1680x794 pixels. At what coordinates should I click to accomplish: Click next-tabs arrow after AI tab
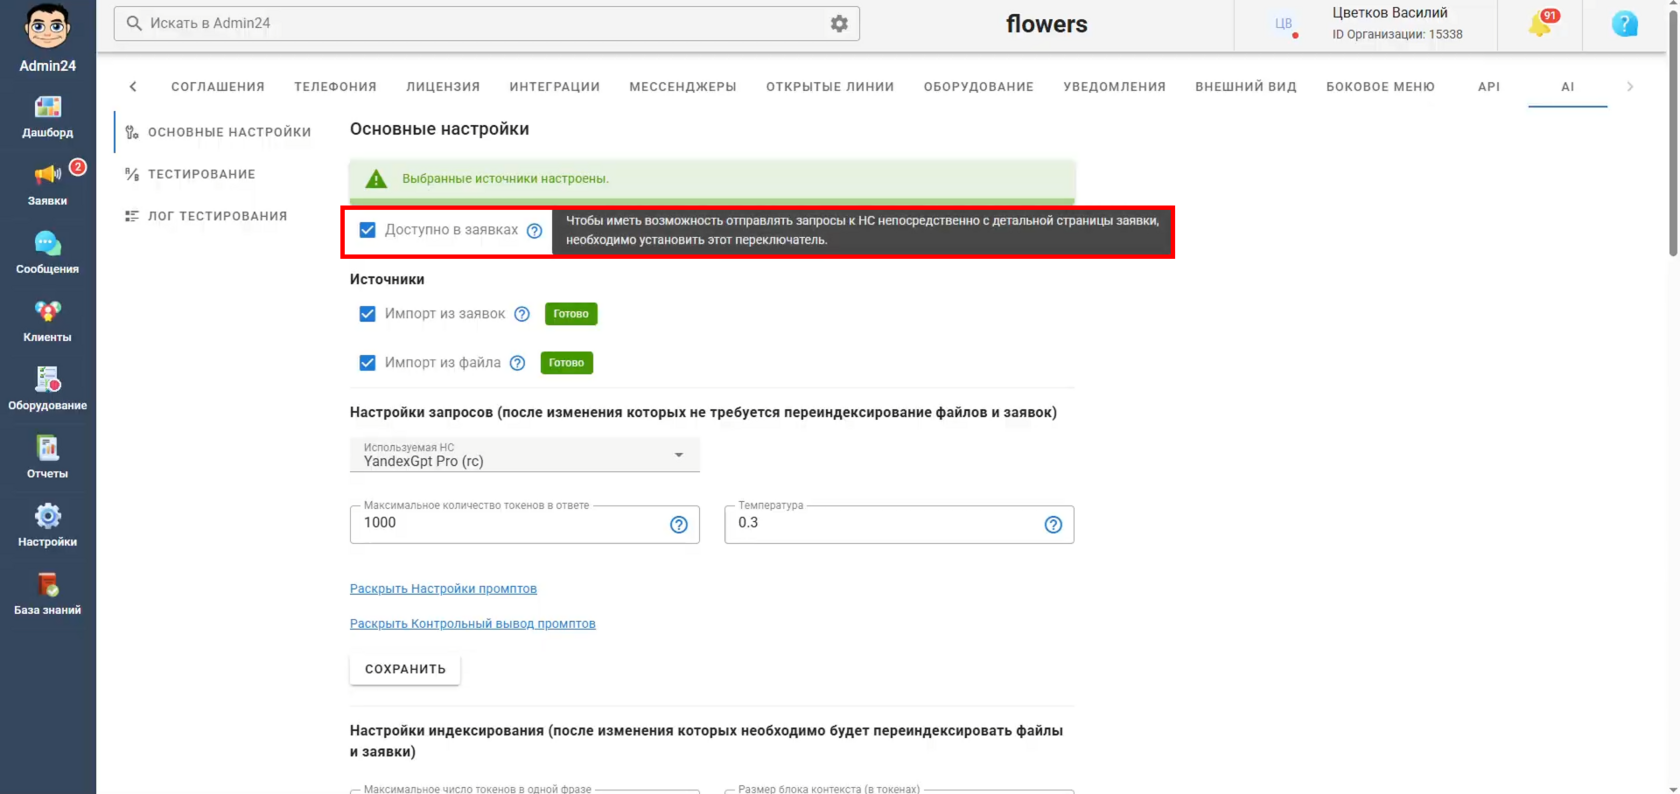click(1630, 87)
